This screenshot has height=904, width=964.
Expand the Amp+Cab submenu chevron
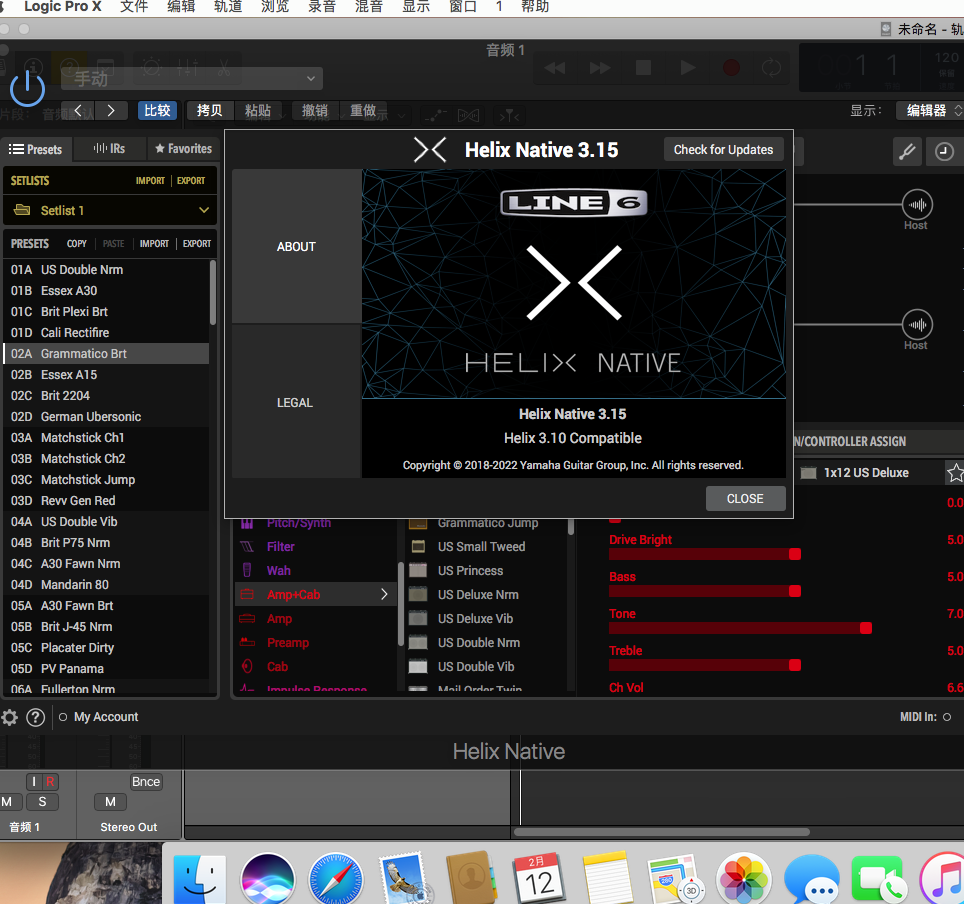click(x=384, y=595)
